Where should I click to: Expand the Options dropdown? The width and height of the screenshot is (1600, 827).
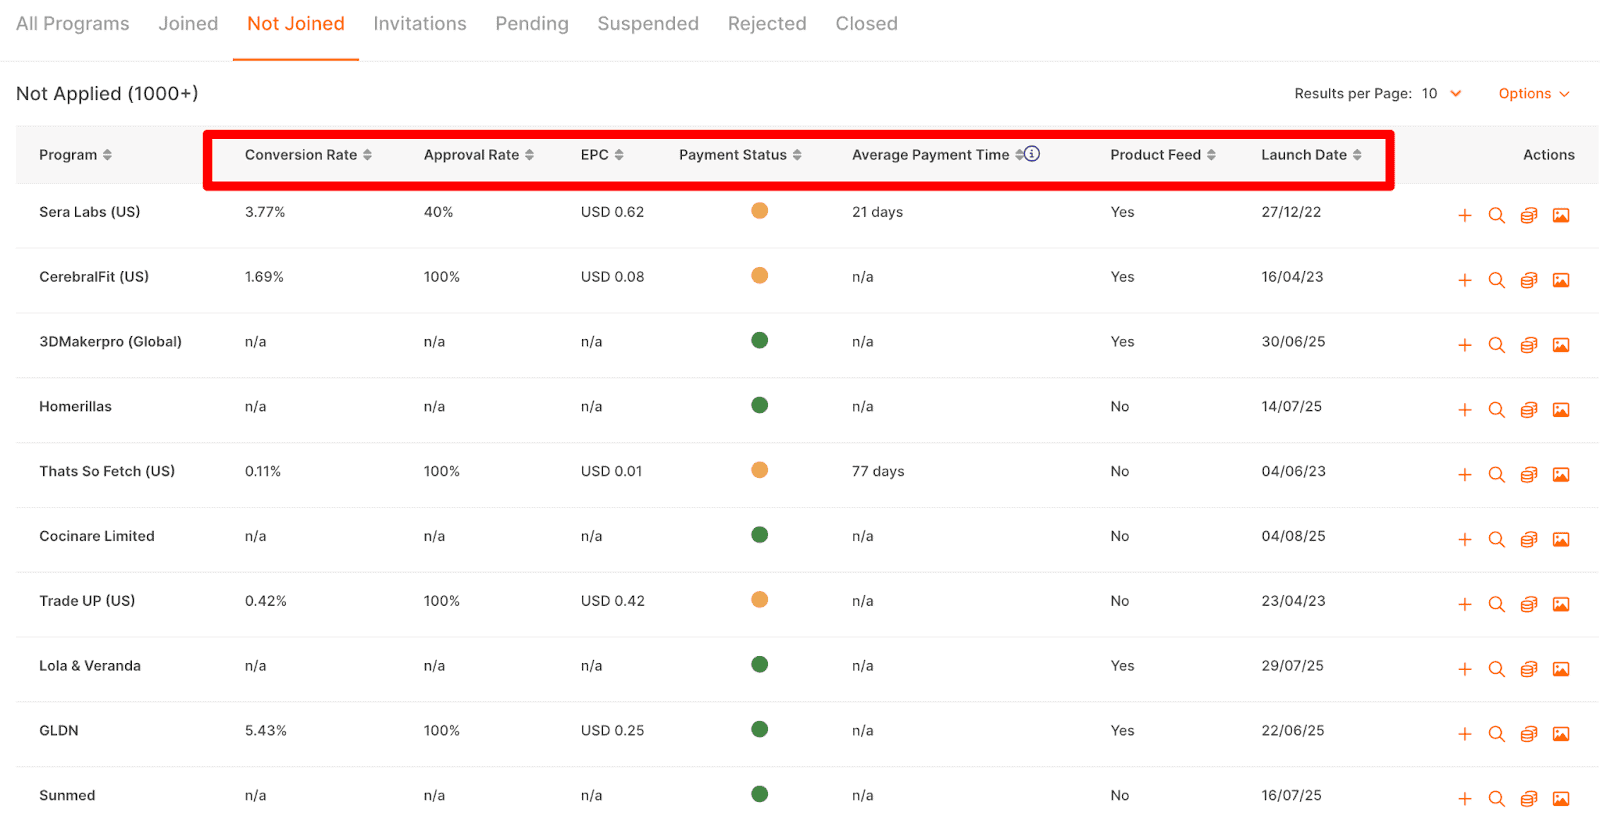[1534, 93]
